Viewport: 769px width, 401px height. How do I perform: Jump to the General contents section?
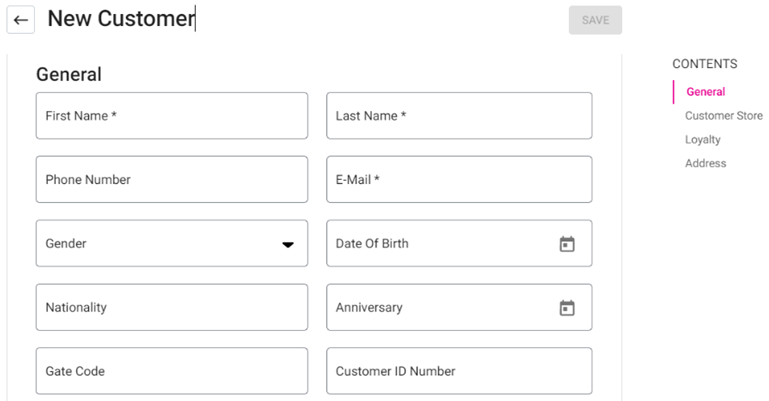(x=706, y=92)
